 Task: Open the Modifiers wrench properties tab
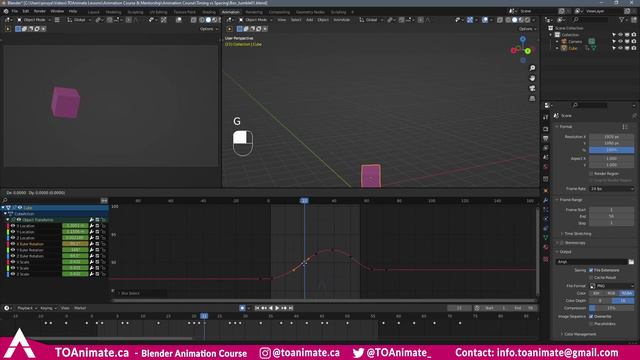(546, 200)
